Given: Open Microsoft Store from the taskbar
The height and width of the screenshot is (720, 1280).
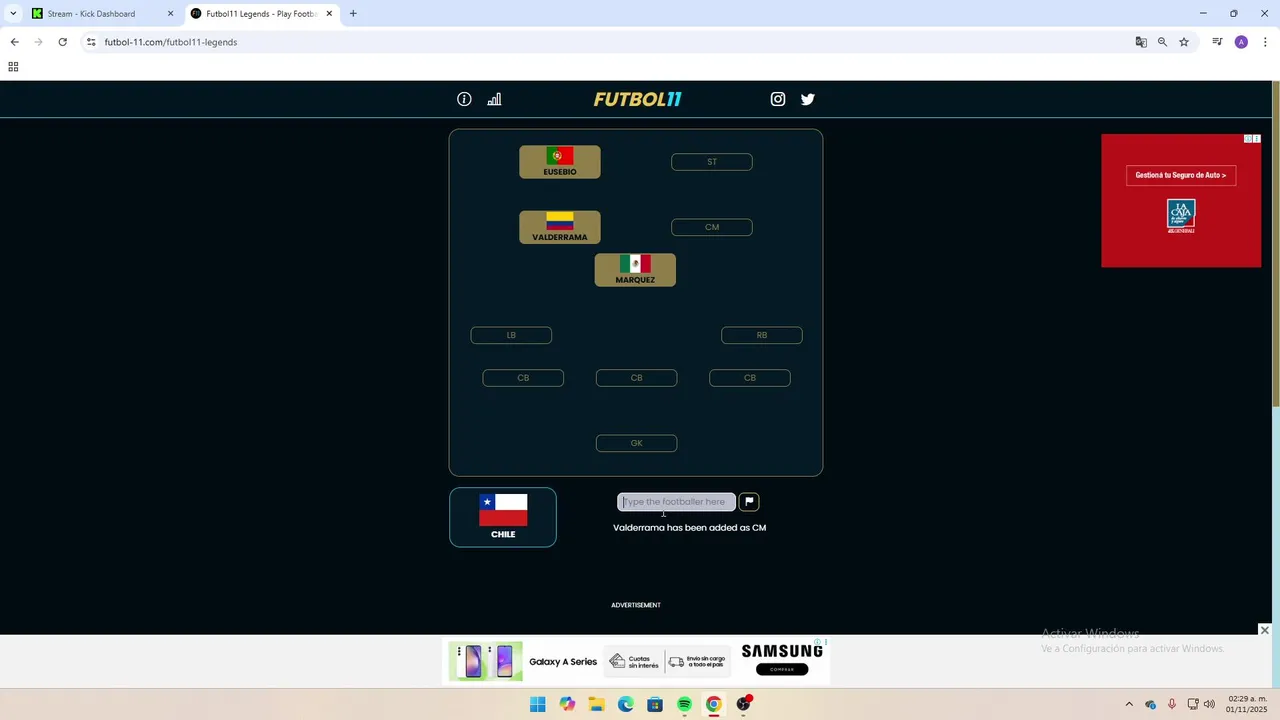Looking at the screenshot, I should tap(655, 704).
